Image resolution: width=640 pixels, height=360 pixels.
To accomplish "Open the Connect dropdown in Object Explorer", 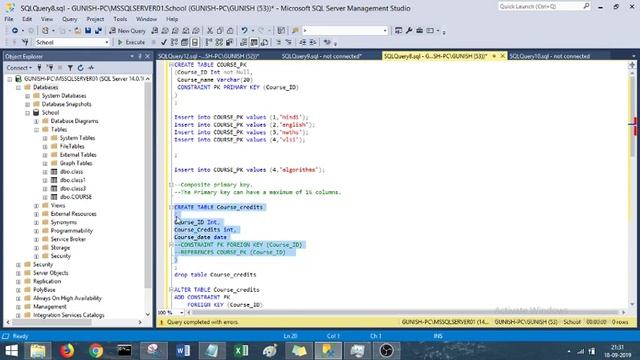I will pyautogui.click(x=19, y=68).
